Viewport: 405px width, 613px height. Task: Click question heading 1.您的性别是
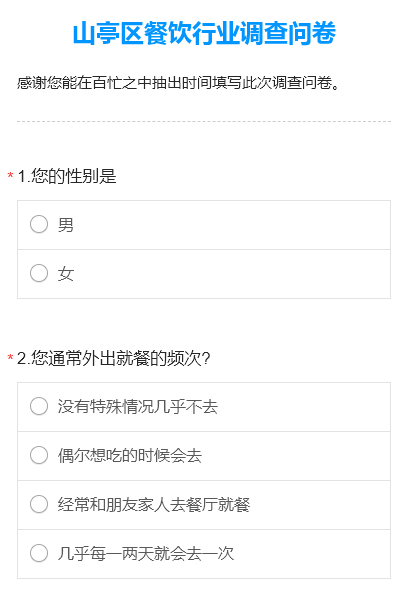pyautogui.click(x=67, y=176)
